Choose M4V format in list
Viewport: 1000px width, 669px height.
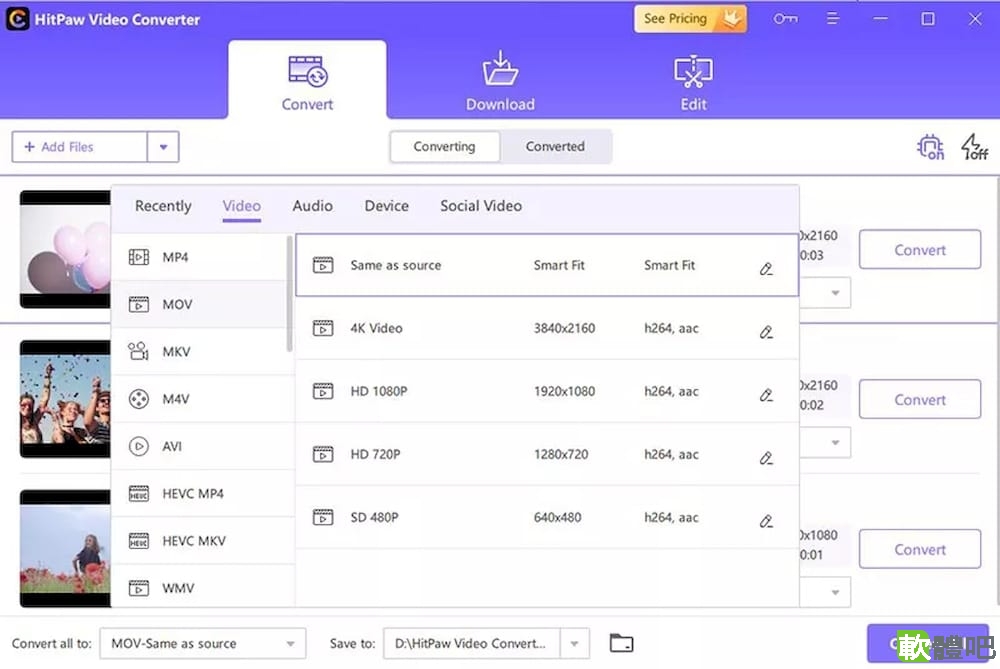point(203,399)
